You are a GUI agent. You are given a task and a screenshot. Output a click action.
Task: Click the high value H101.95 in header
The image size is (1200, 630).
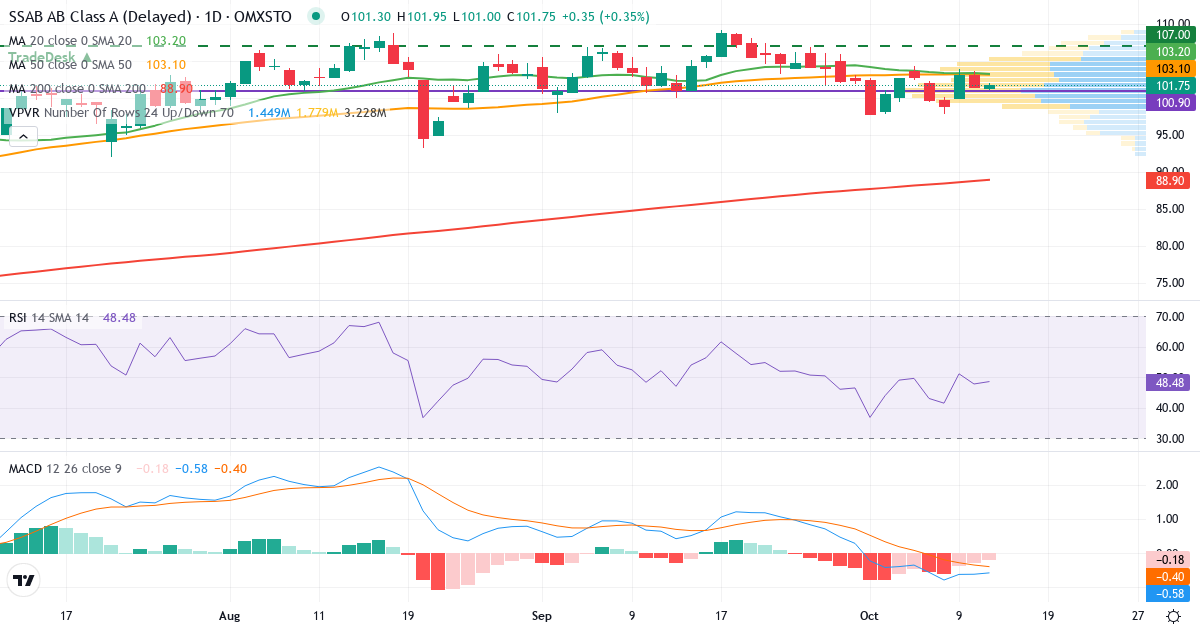tap(421, 17)
